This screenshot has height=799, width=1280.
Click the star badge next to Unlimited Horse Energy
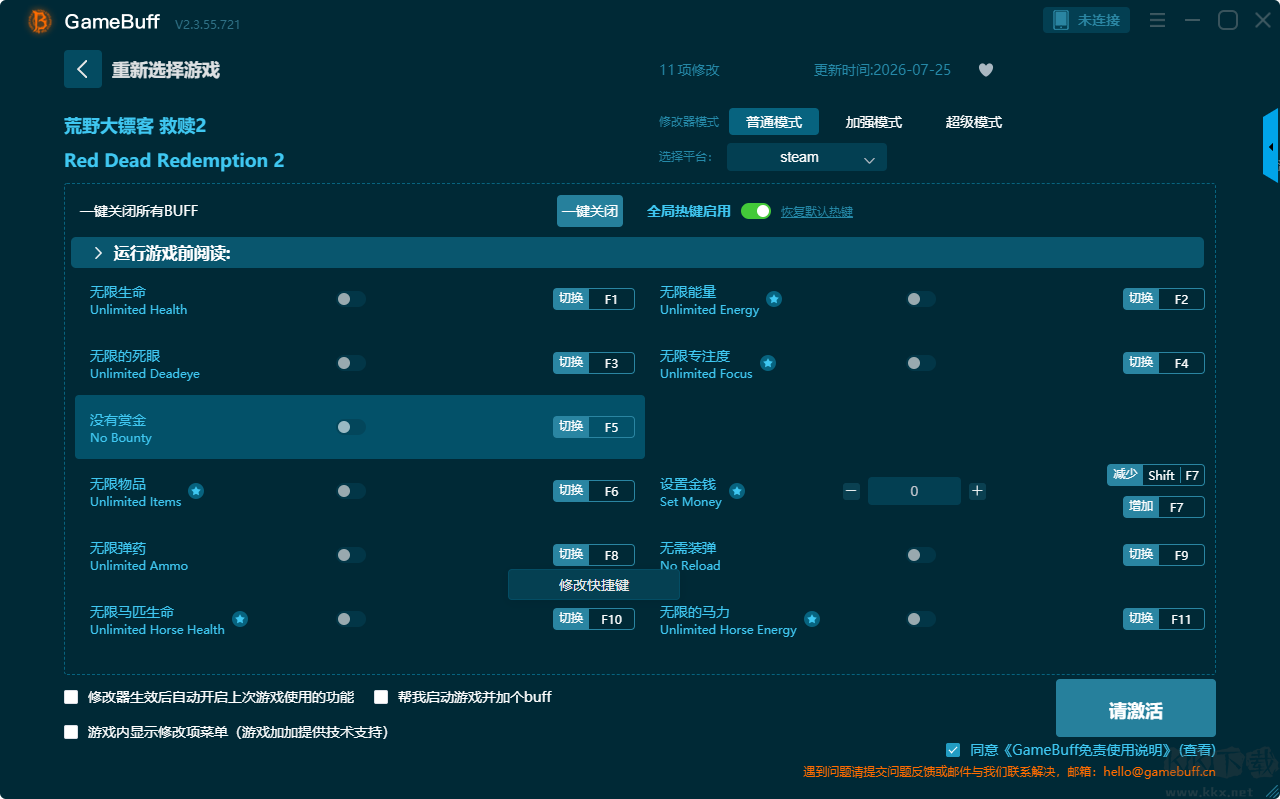pyautogui.click(x=812, y=619)
